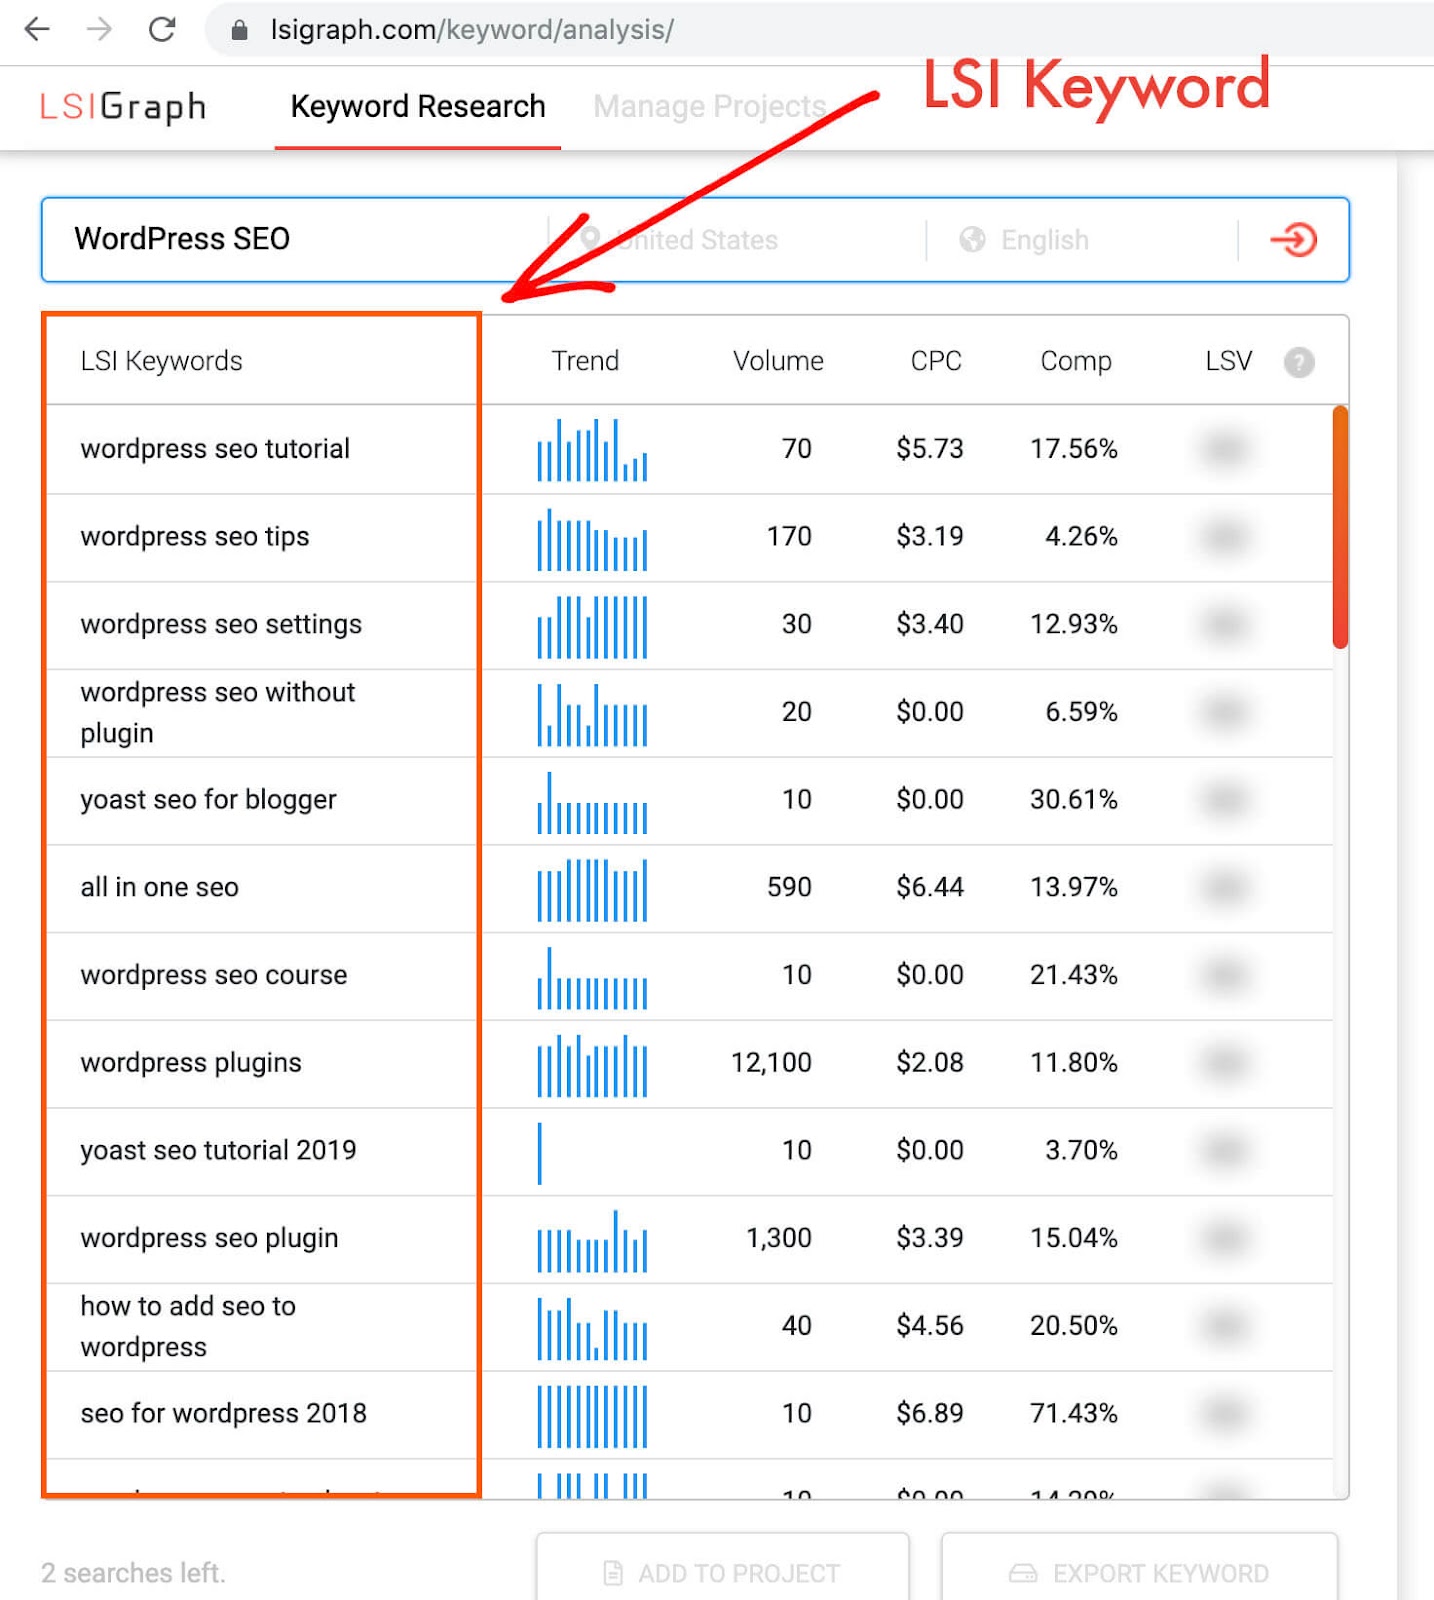Sort by Trend column header
This screenshot has width=1434, height=1600.
coord(585,361)
